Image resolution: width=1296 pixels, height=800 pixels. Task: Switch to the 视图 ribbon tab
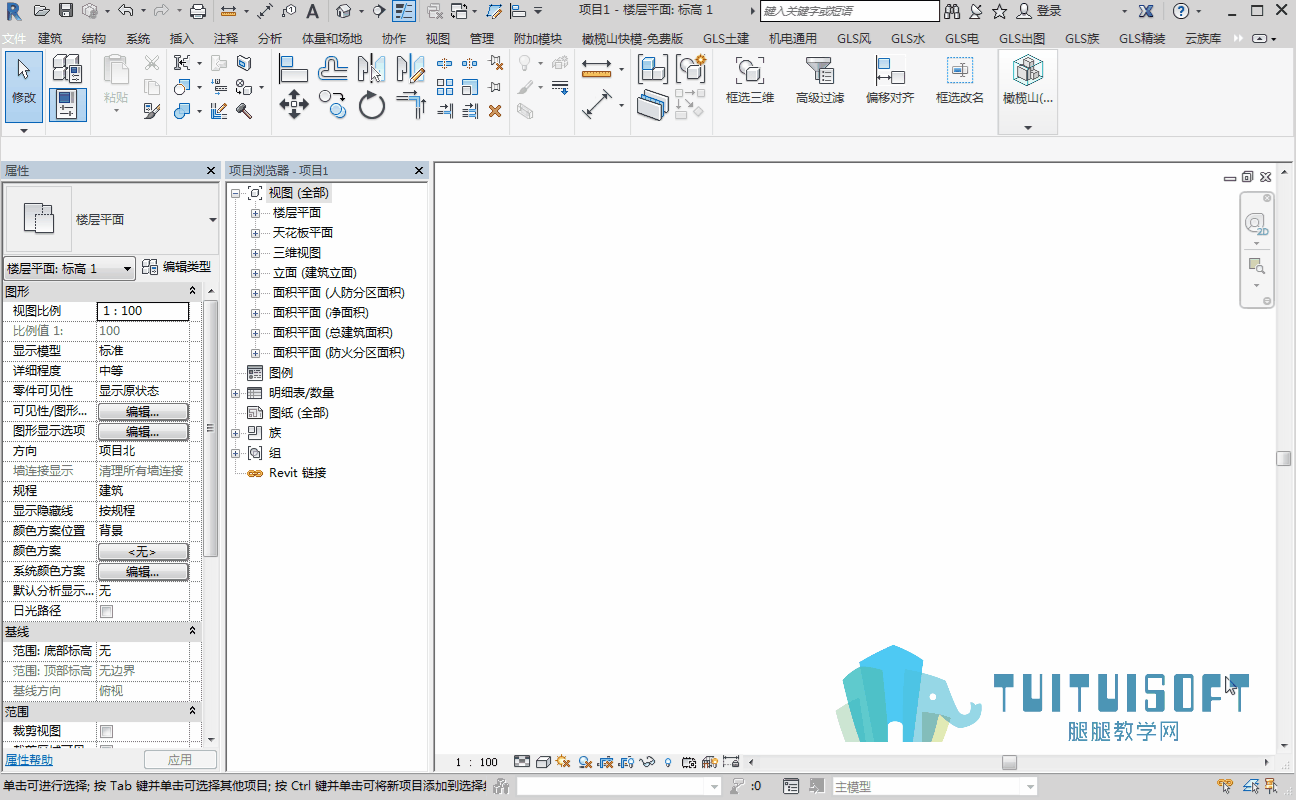438,39
